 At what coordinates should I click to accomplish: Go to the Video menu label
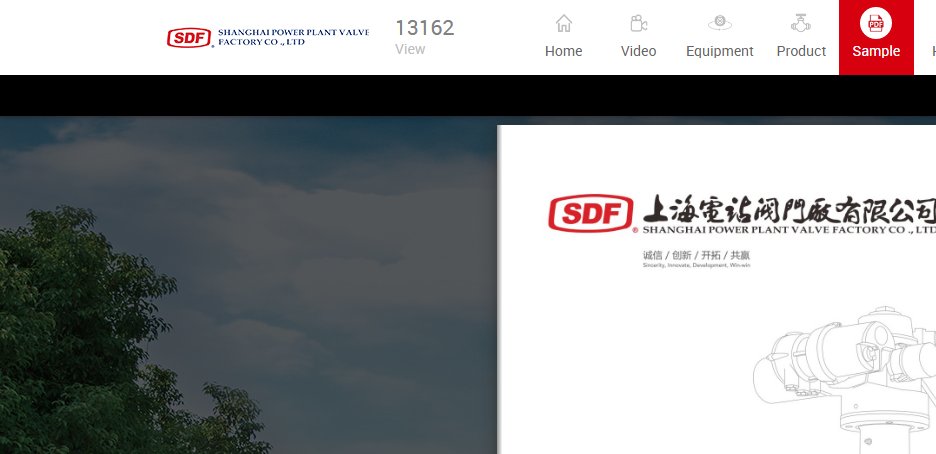639,51
